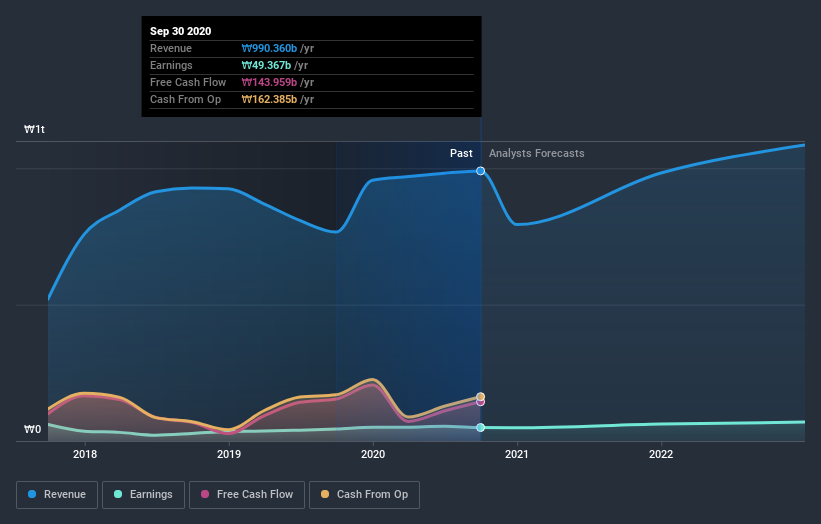Viewport: 821px width, 524px height.
Task: Click the 2020 x-axis label
Action: point(373,454)
